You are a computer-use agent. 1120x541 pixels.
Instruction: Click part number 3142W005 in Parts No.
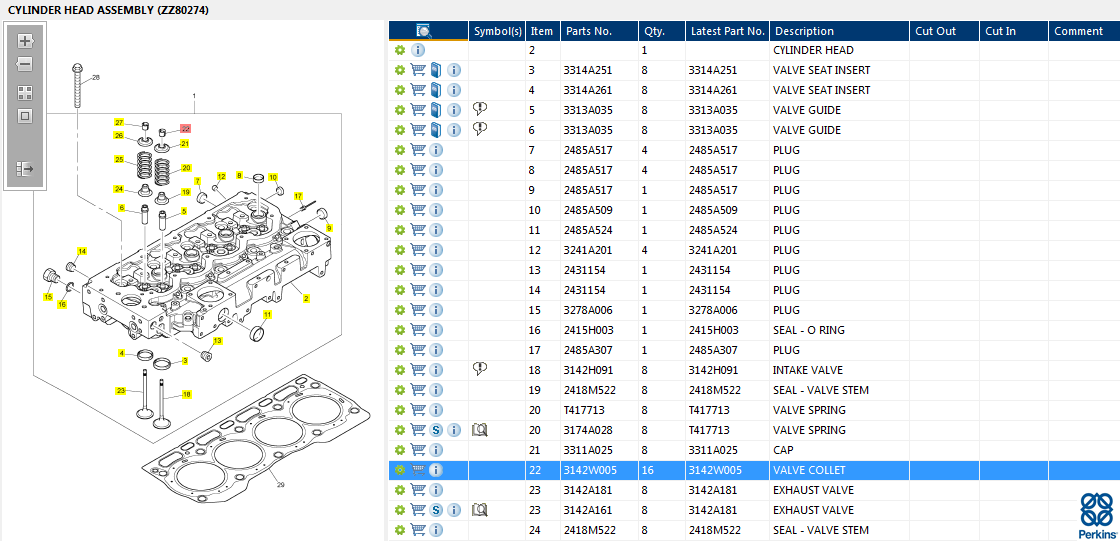point(590,470)
